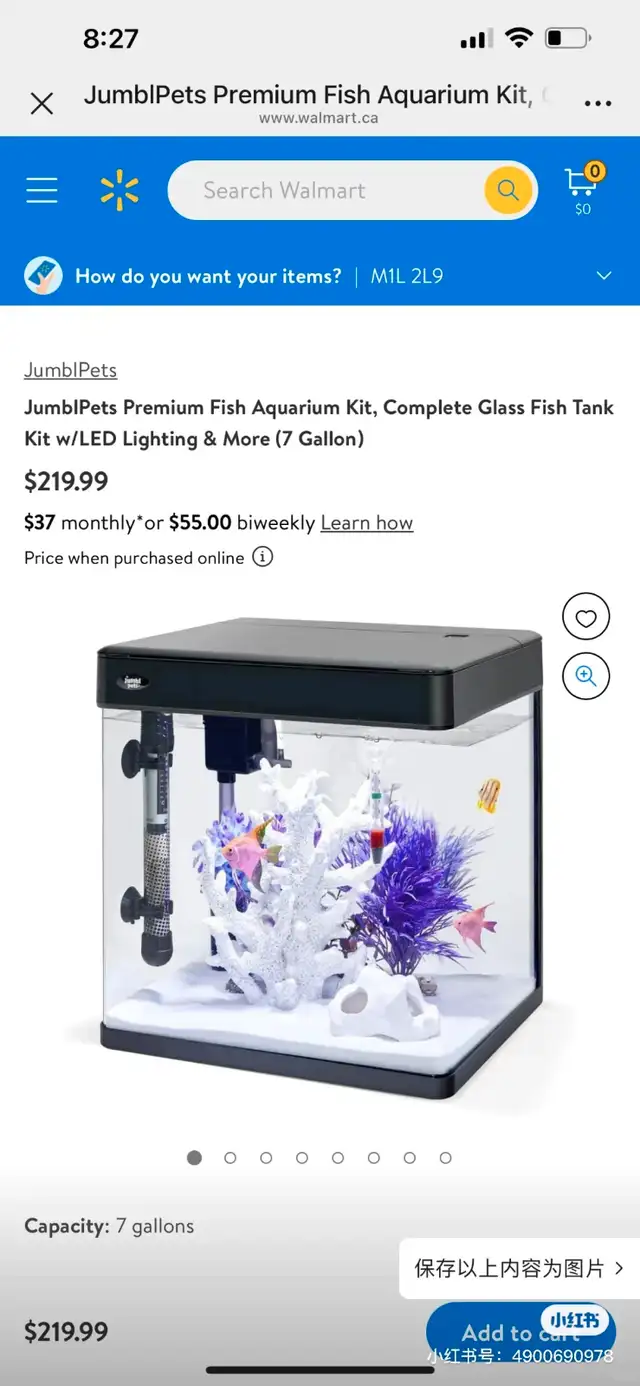Tap the How do you want your items banner
This screenshot has width=640, height=1386.
point(320,276)
